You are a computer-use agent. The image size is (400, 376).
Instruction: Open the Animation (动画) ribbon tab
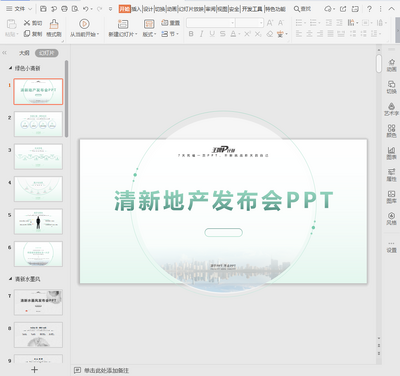(172, 9)
